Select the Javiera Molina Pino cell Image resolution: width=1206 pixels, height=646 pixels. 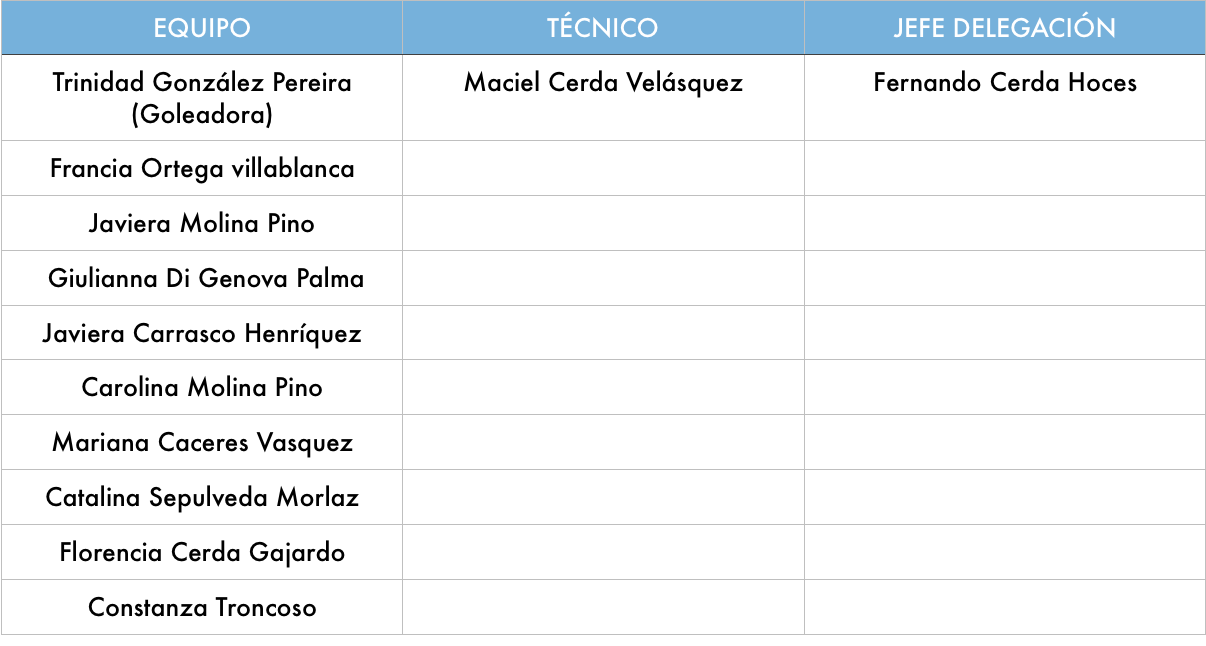point(202,223)
